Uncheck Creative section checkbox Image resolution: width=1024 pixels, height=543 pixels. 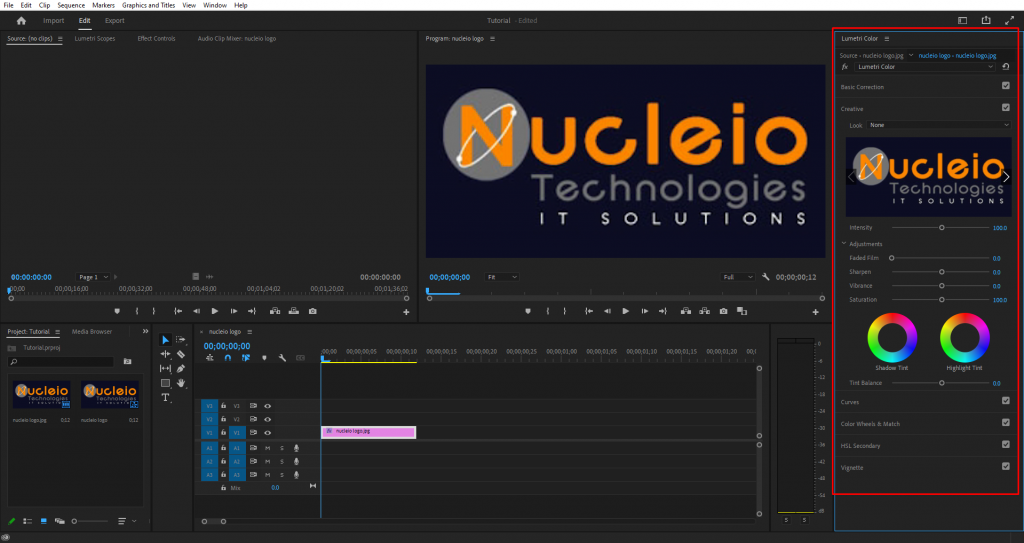coord(1006,107)
